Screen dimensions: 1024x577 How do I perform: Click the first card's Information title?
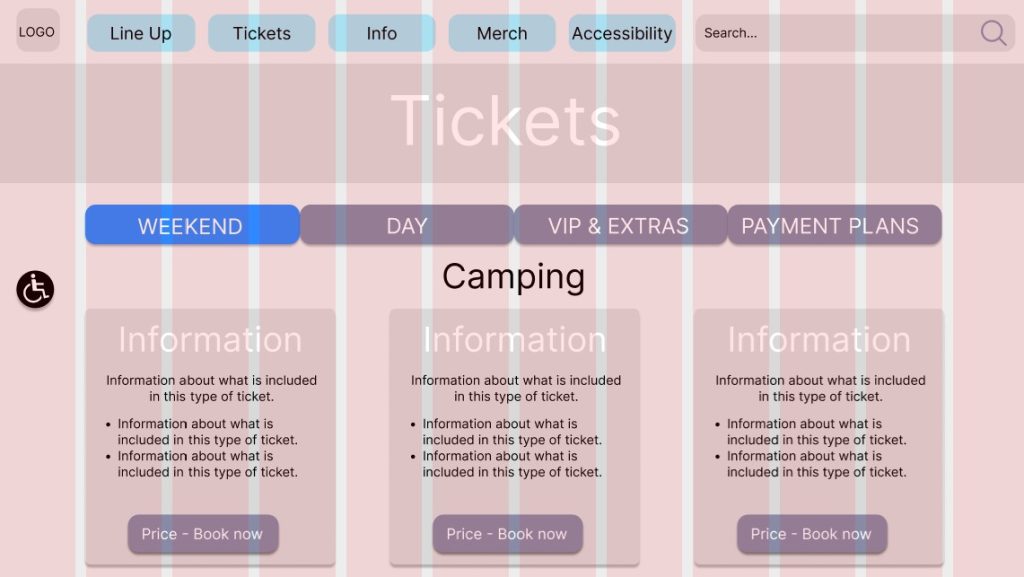pyautogui.click(x=210, y=340)
